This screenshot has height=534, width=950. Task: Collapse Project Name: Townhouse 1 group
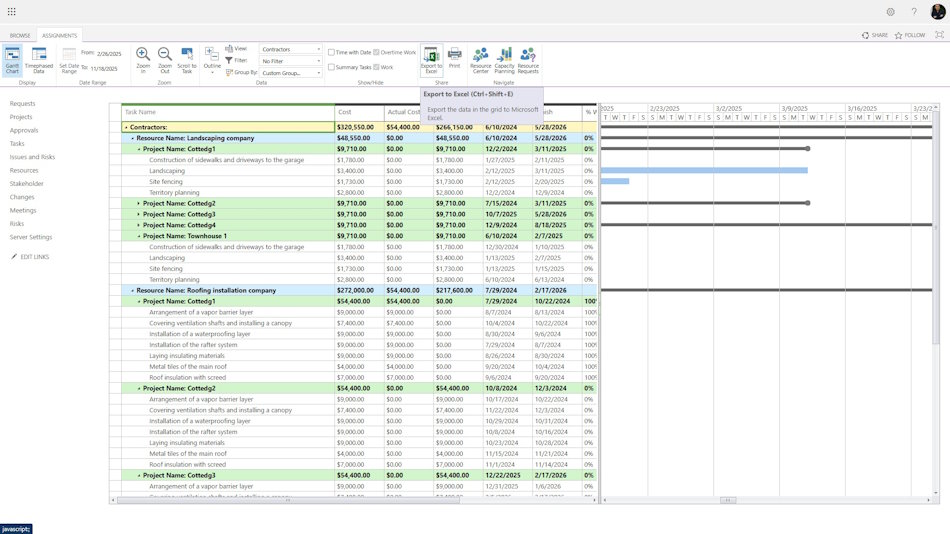coord(139,236)
